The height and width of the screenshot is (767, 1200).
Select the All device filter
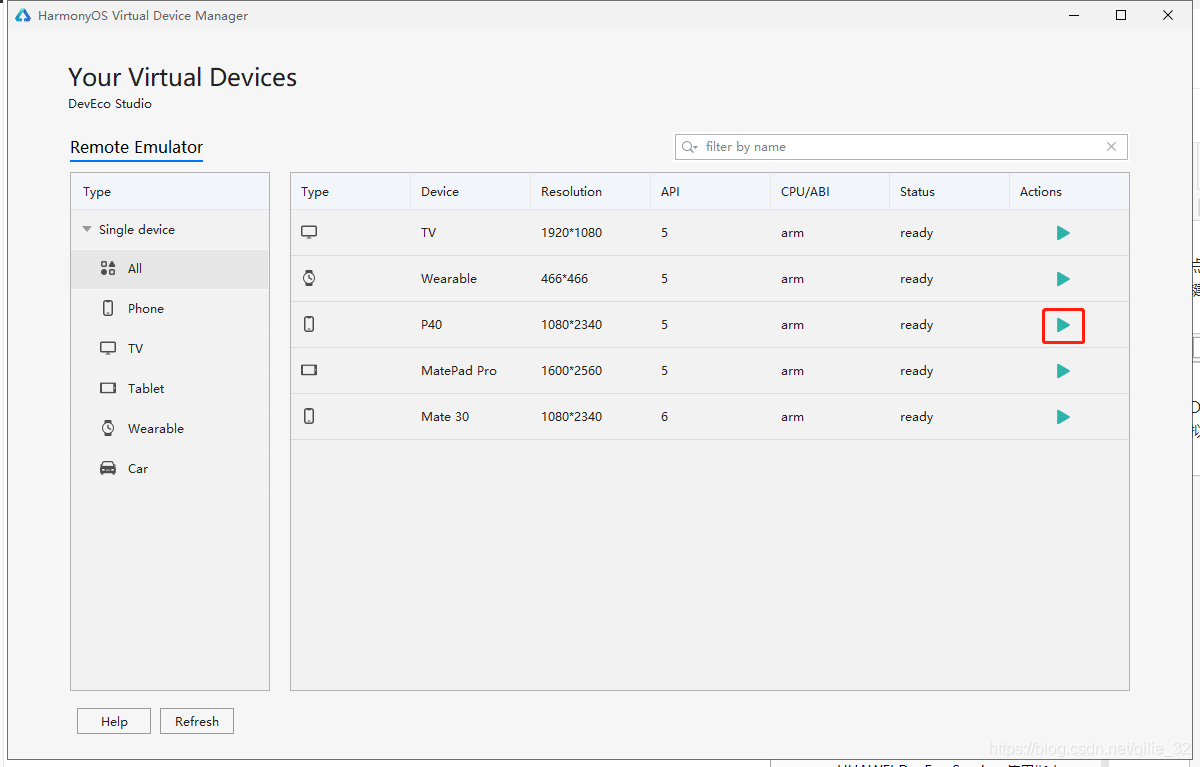[170, 269]
